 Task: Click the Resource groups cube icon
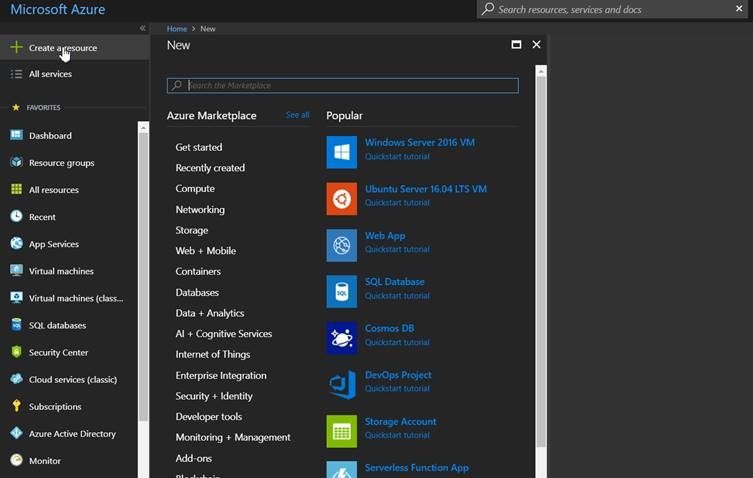tap(16, 162)
